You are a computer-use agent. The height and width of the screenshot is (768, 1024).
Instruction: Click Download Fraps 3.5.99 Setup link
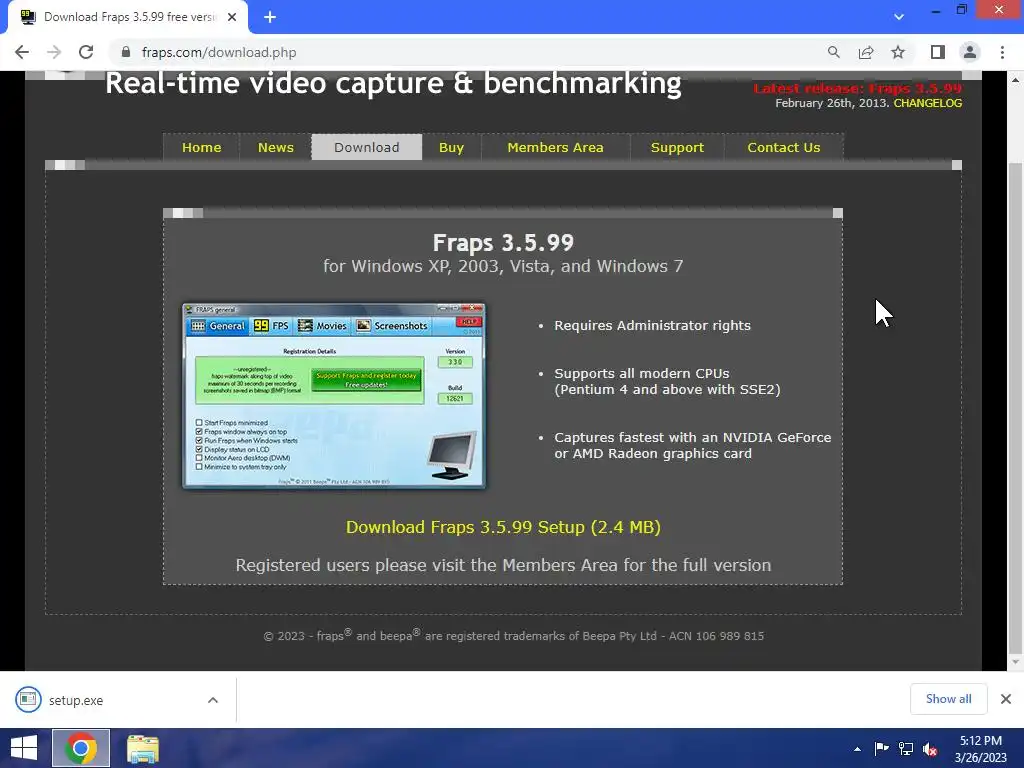[503, 527]
